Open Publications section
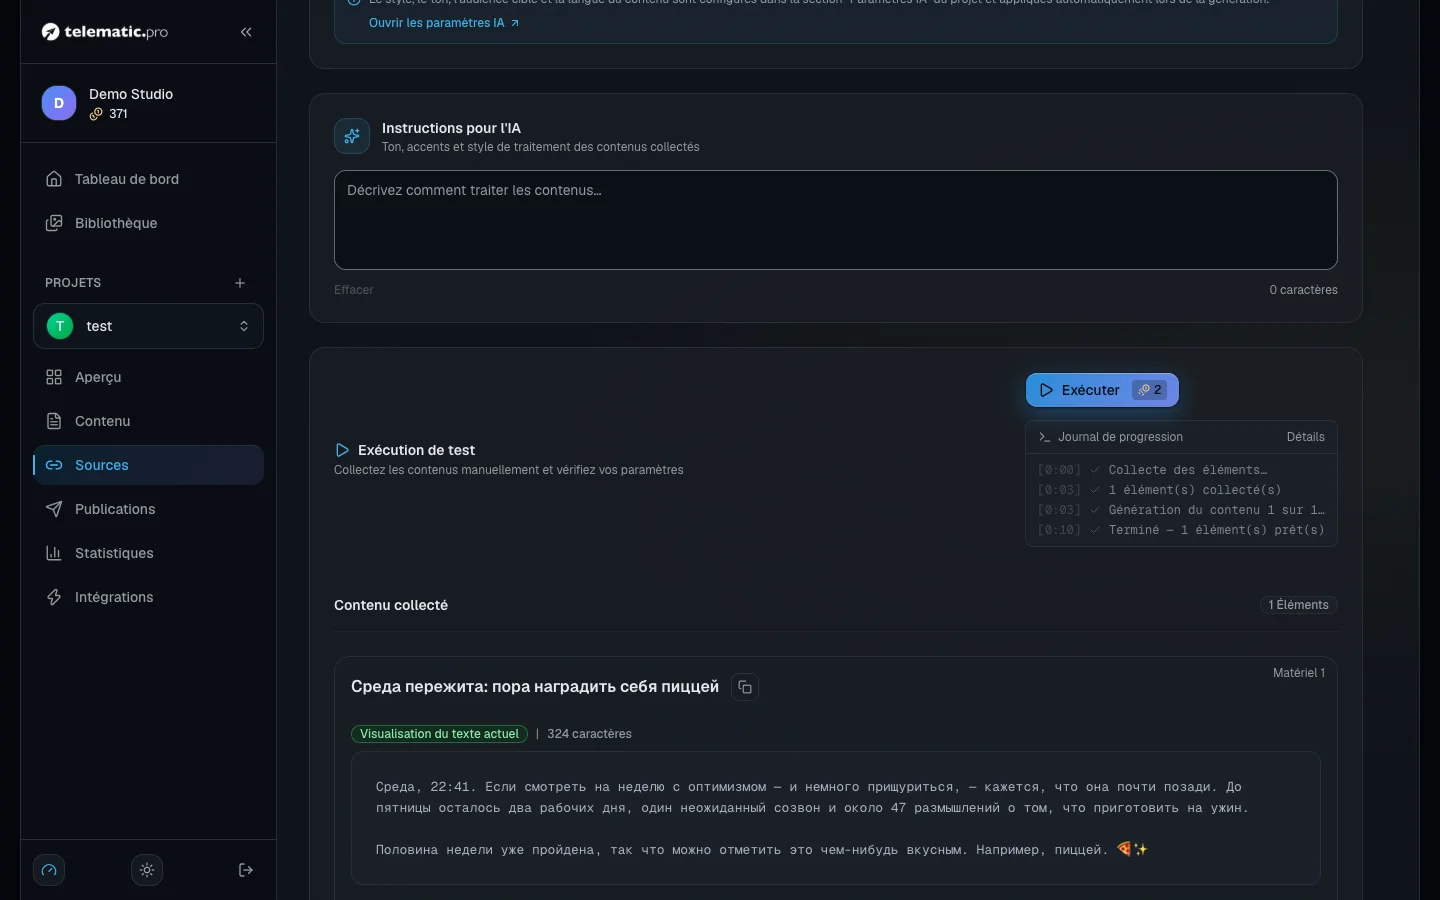 148,509
